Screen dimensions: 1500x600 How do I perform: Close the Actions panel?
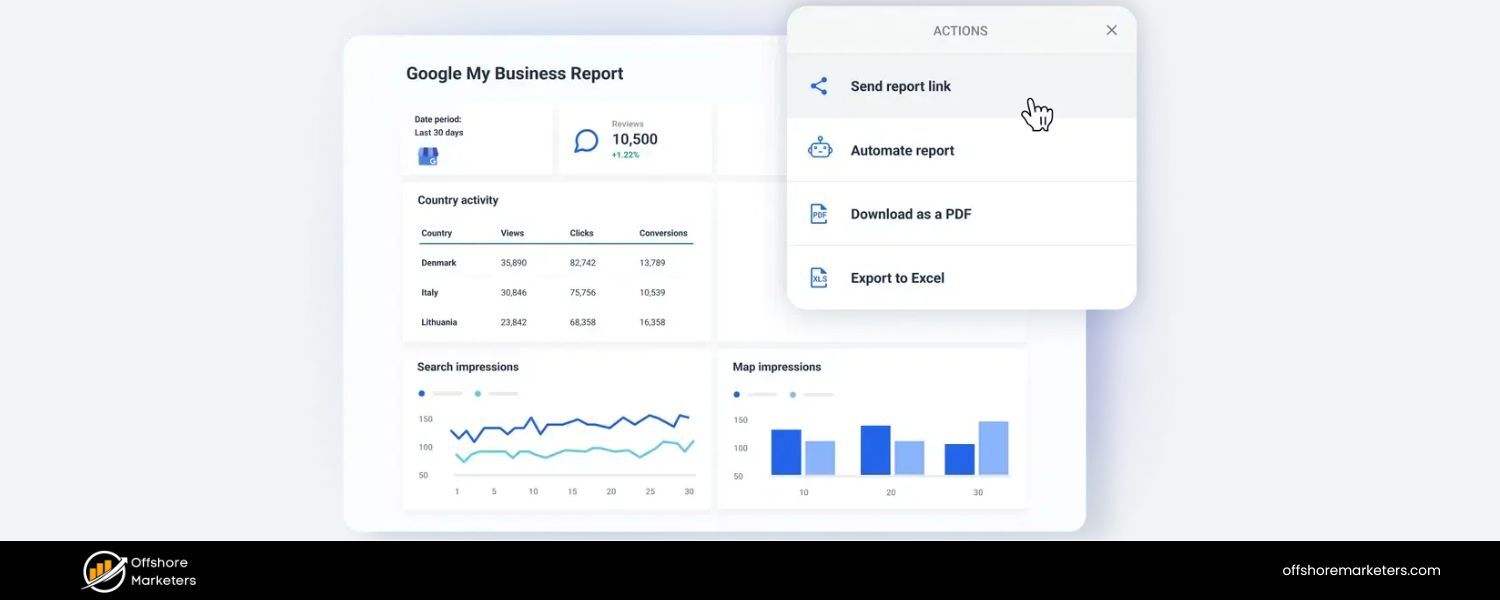1111,30
